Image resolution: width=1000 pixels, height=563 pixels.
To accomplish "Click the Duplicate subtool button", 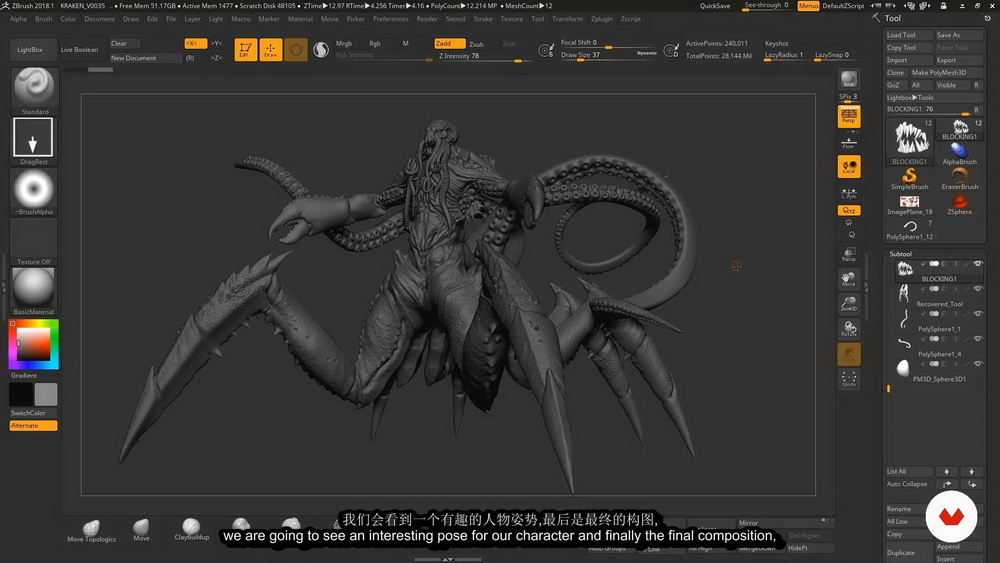I will pyautogui.click(x=908, y=553).
